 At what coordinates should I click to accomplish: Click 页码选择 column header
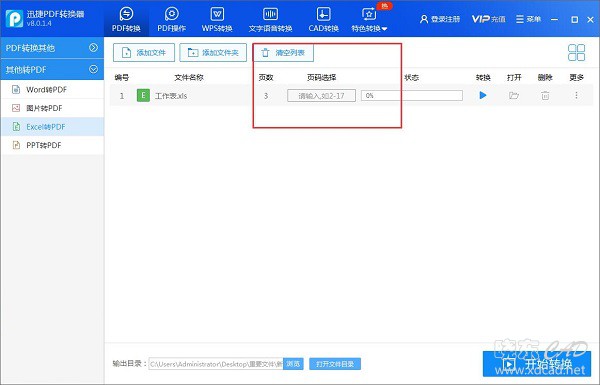click(321, 78)
